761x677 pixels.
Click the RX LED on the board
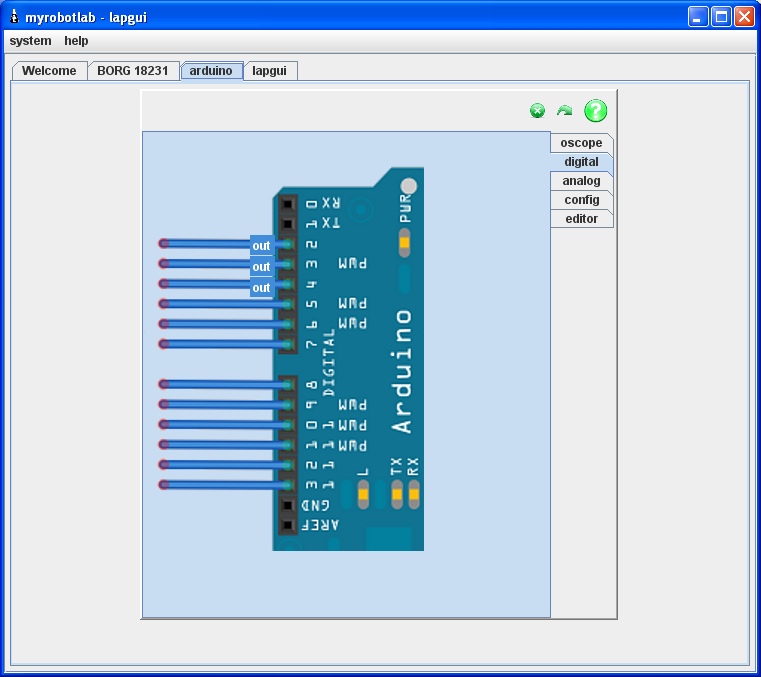414,495
